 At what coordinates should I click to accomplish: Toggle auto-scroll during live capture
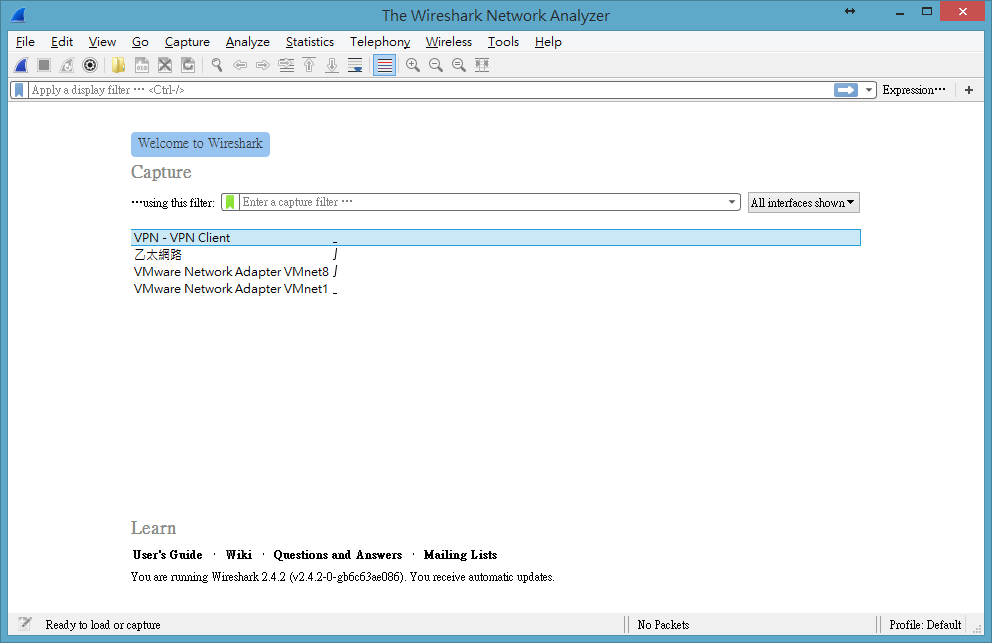(355, 65)
